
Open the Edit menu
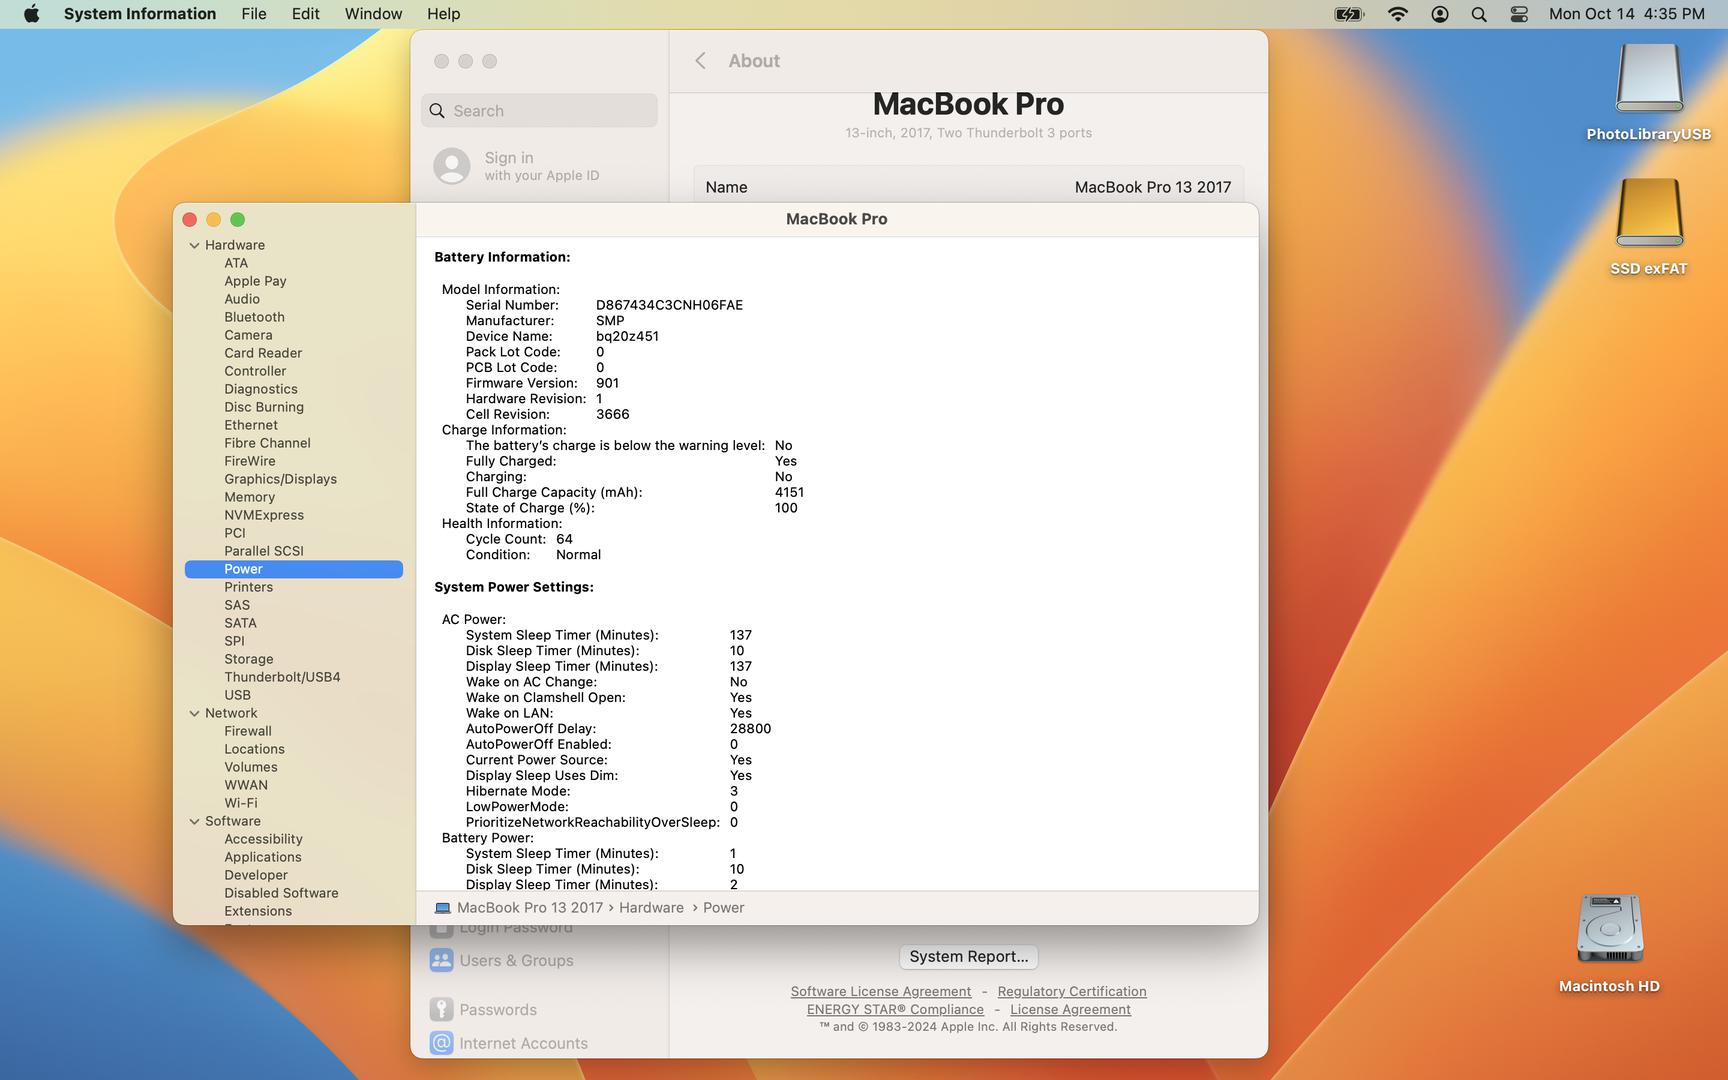tap(305, 14)
